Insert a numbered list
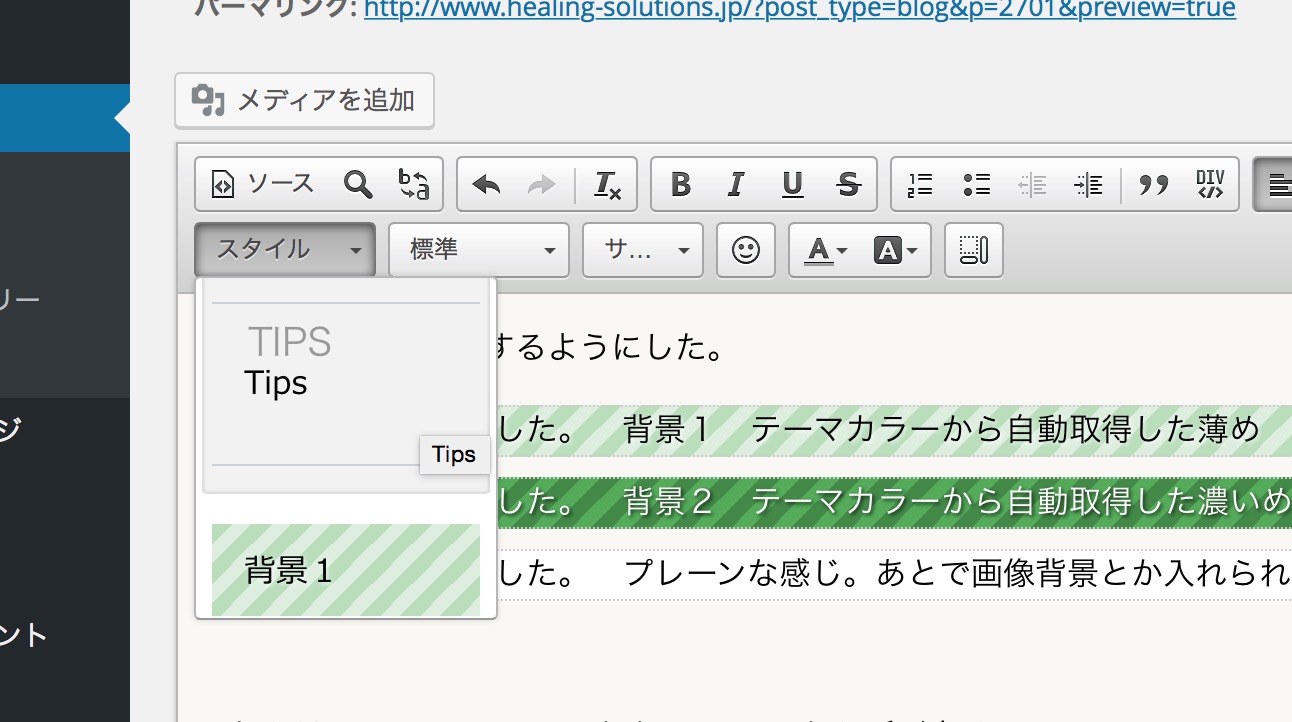Viewport: 1292px width, 722px height. [919, 185]
